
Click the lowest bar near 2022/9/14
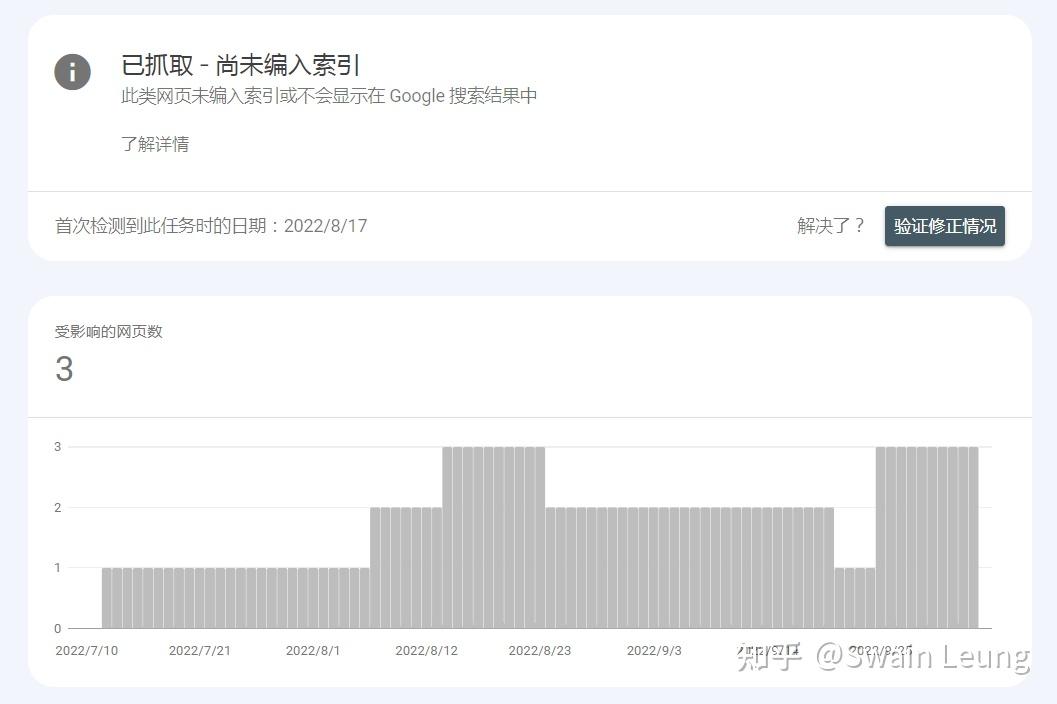(x=855, y=595)
